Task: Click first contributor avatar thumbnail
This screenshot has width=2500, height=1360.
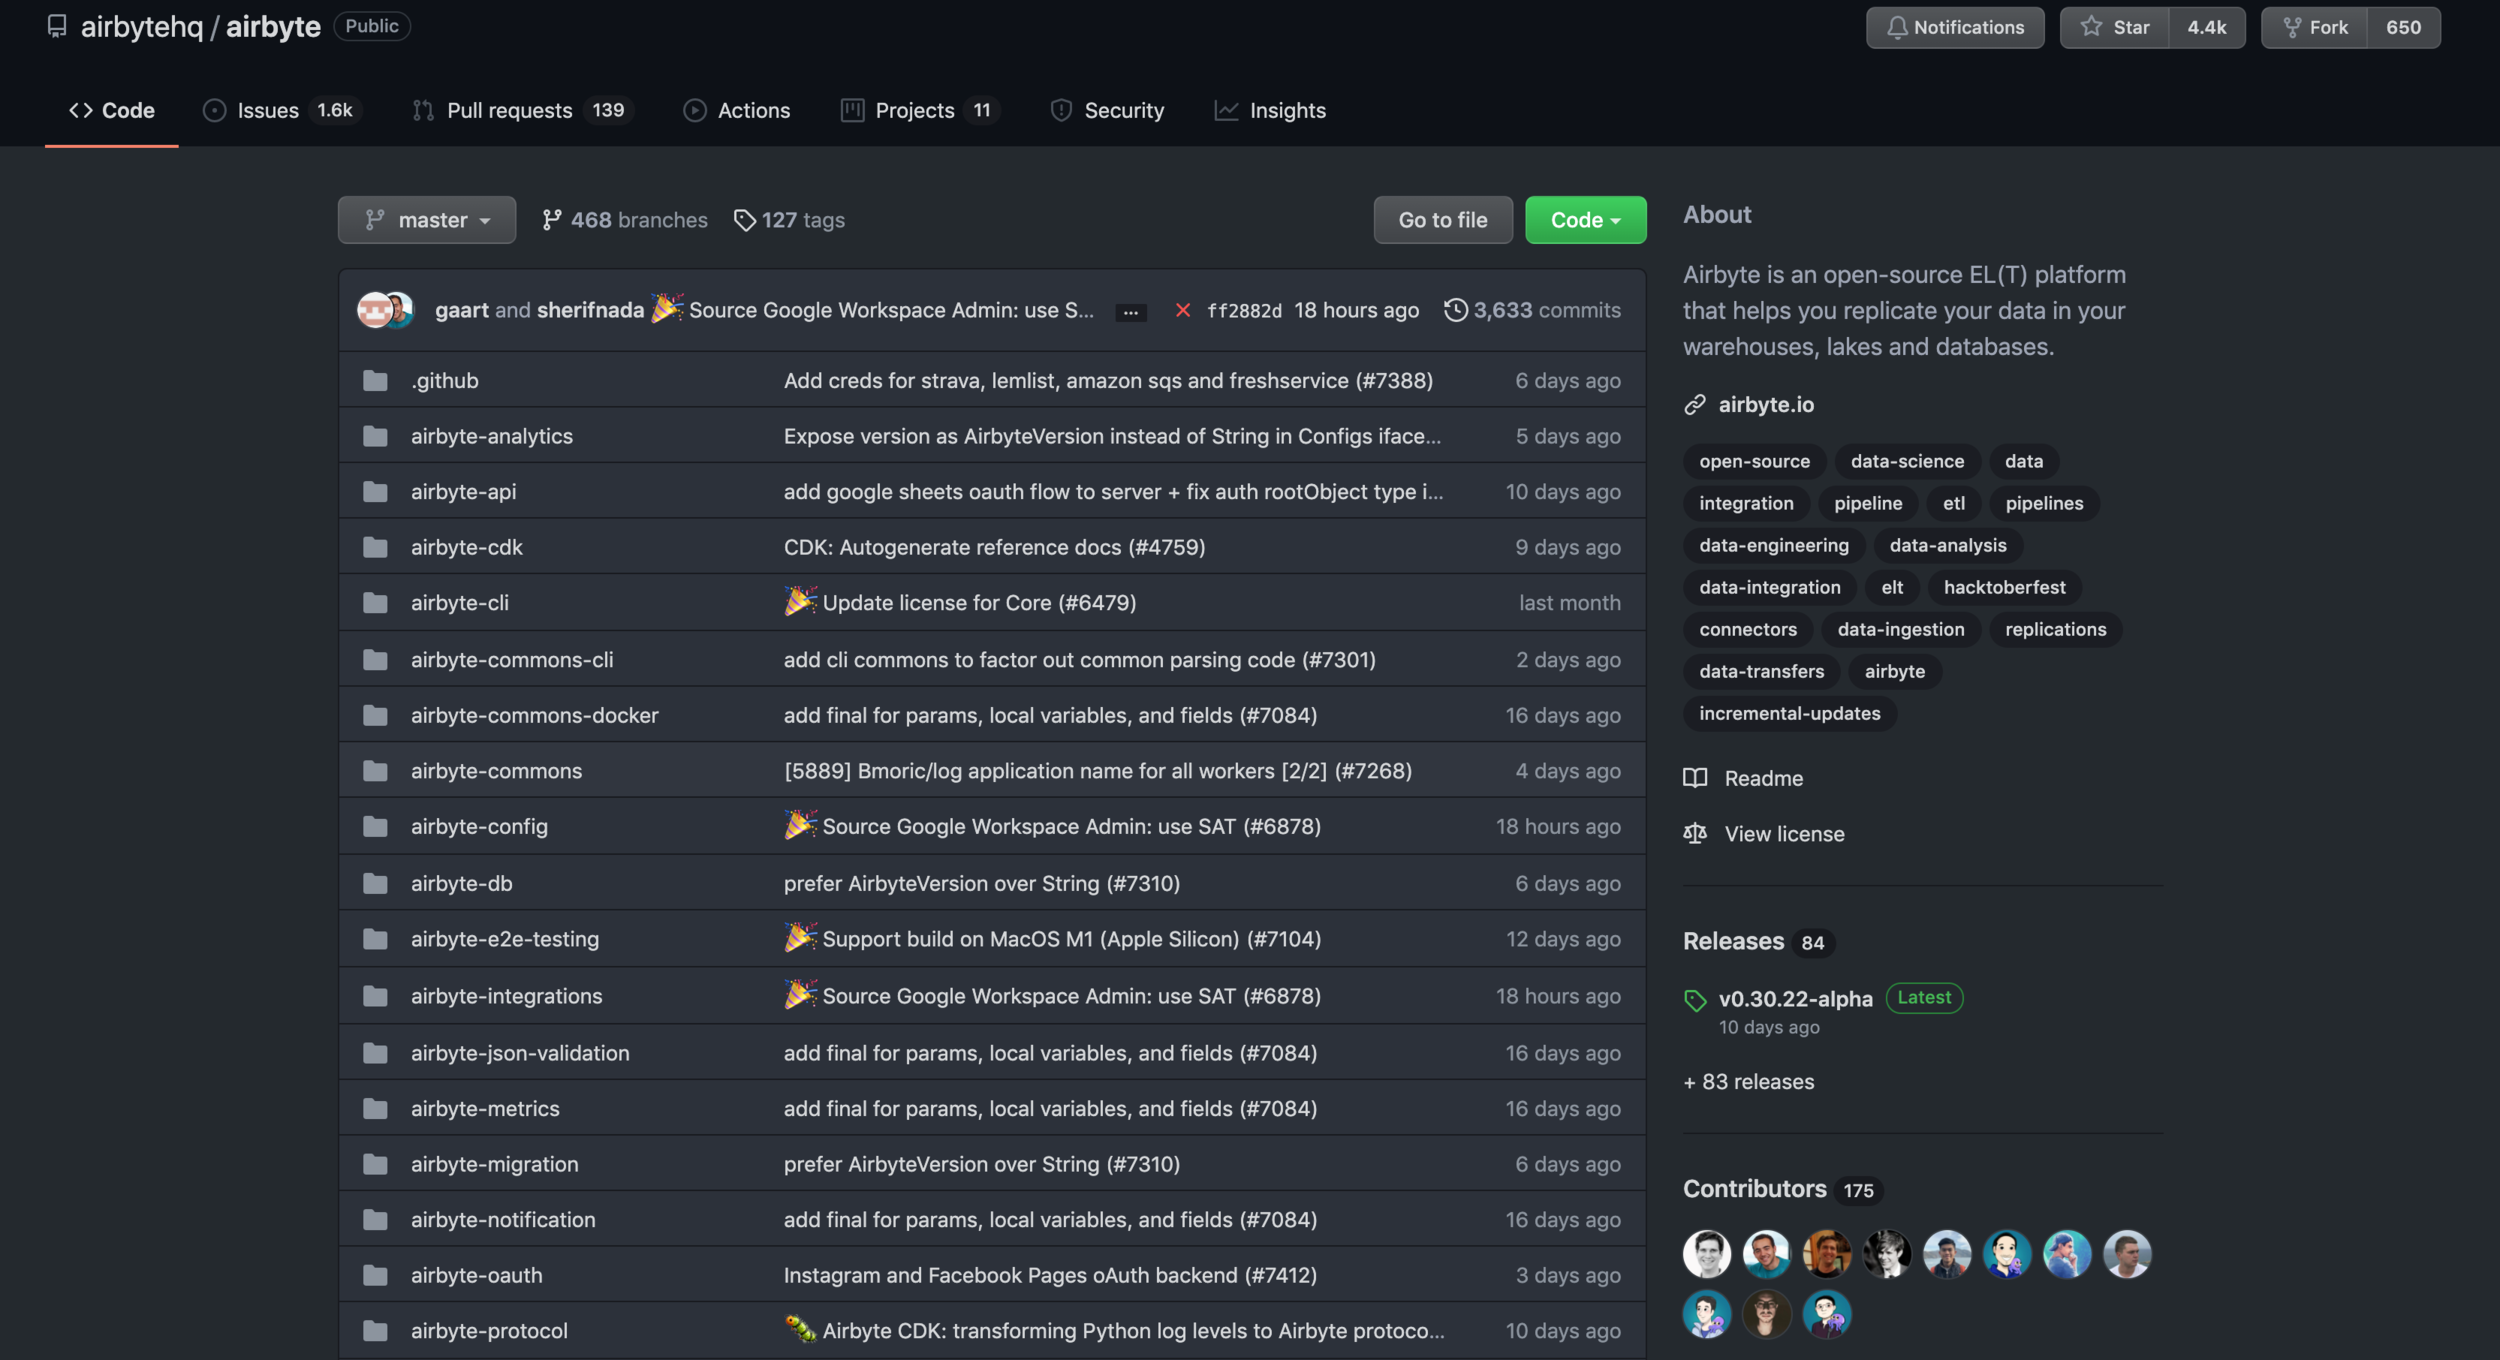Action: point(1706,1254)
